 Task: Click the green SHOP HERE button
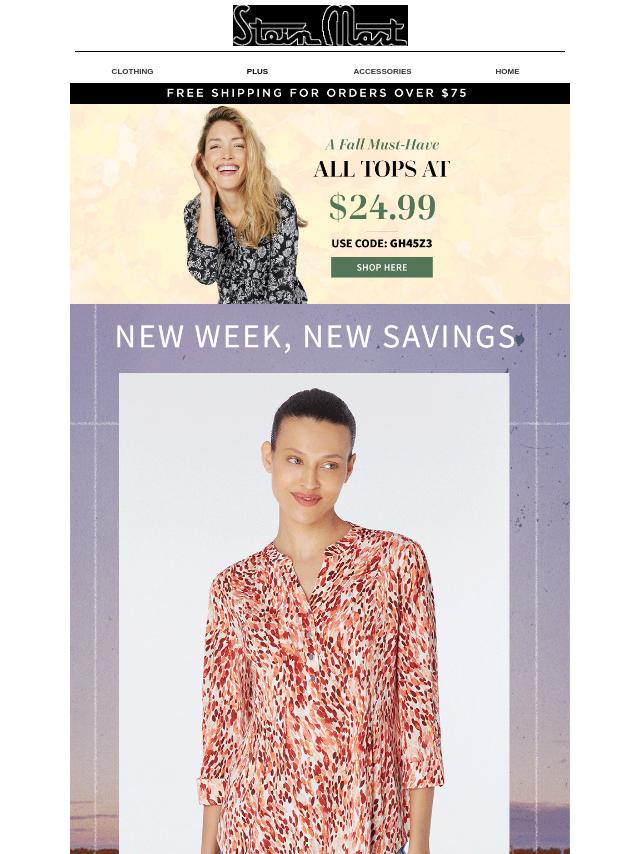tap(382, 267)
